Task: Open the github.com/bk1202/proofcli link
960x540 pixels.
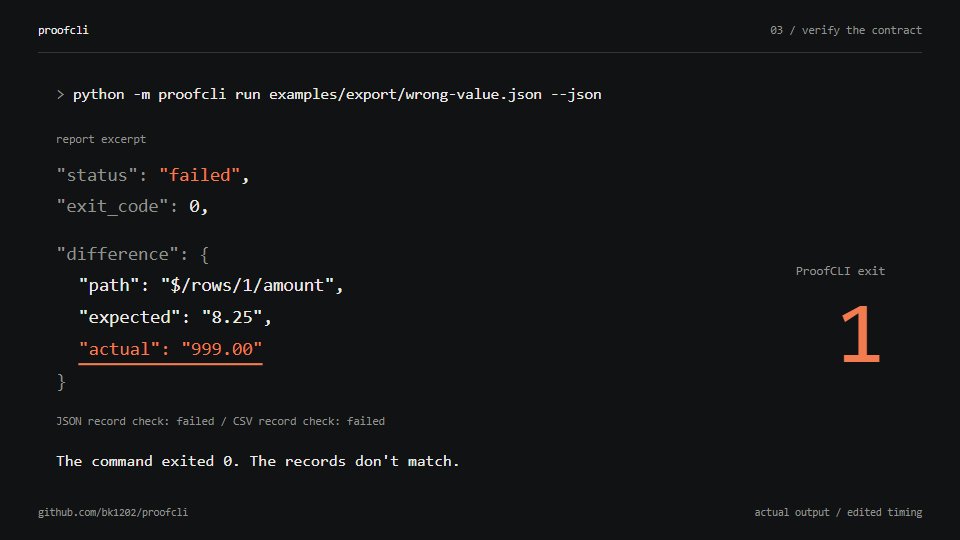Action: tap(113, 512)
